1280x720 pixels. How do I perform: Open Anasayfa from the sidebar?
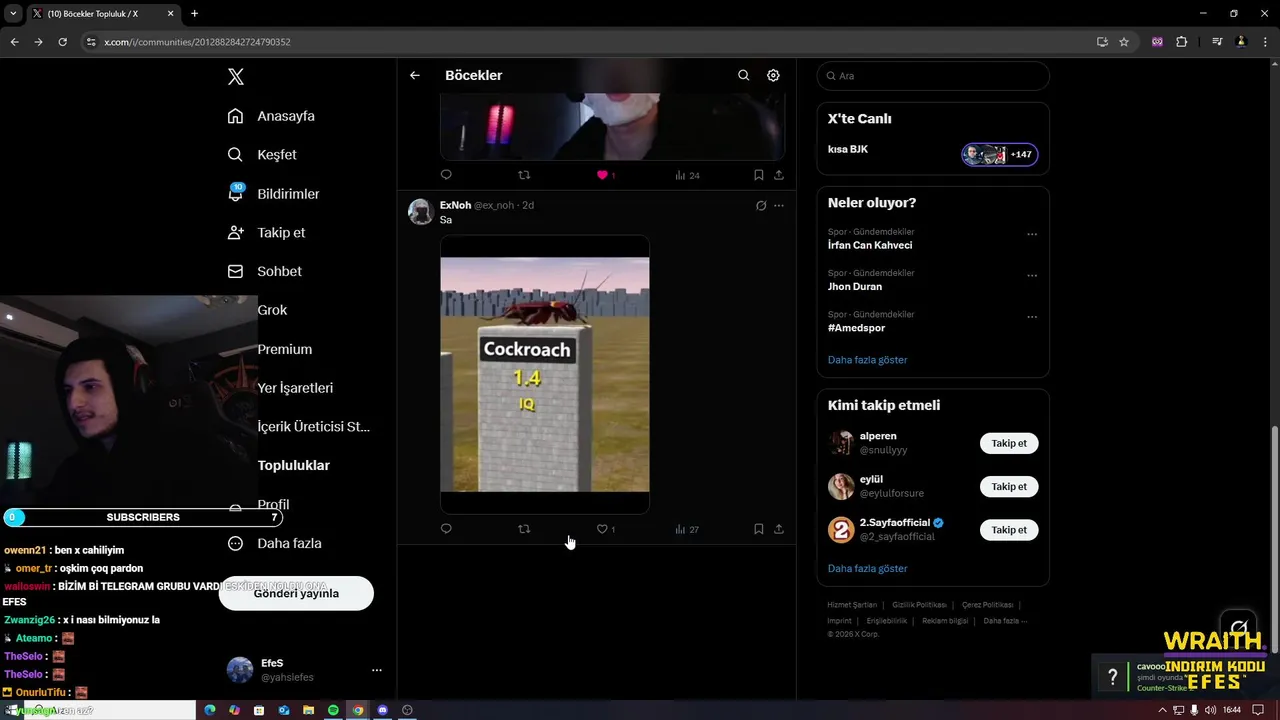pos(271,116)
